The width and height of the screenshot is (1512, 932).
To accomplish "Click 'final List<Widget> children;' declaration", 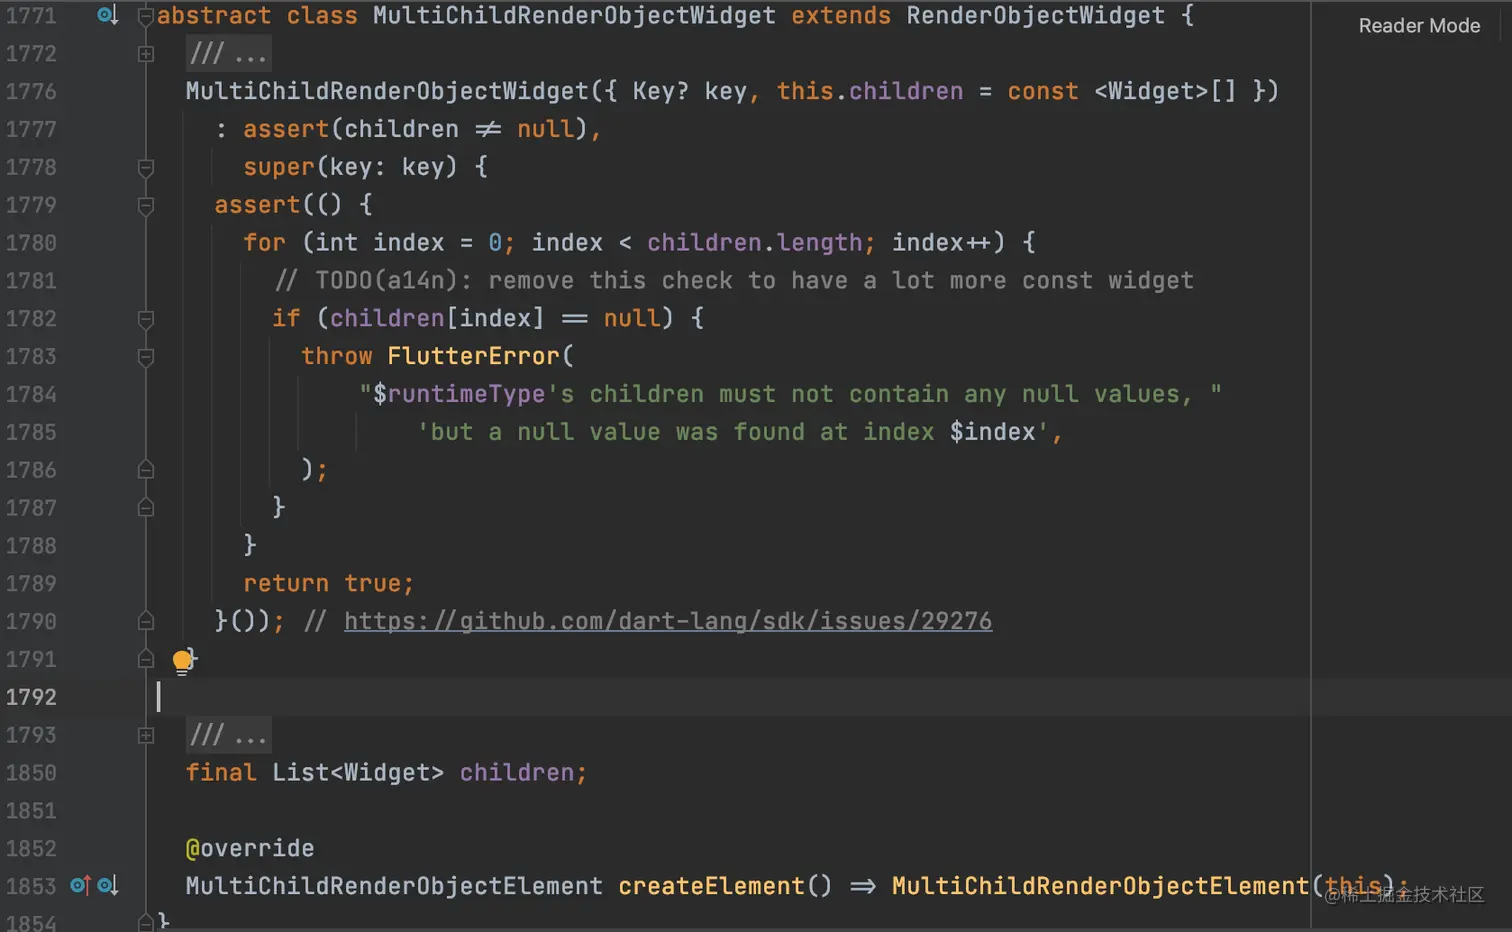I will (386, 772).
